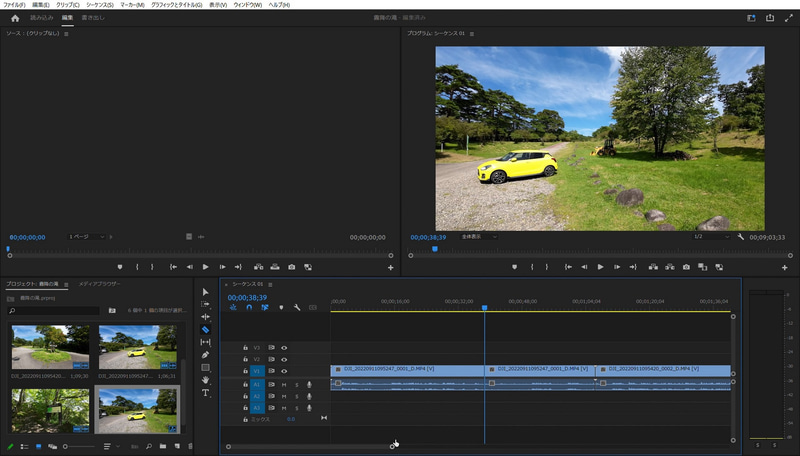Open the シーケンス(S) menu
Image resolution: width=800 pixels, height=456 pixels.
[x=99, y=5]
